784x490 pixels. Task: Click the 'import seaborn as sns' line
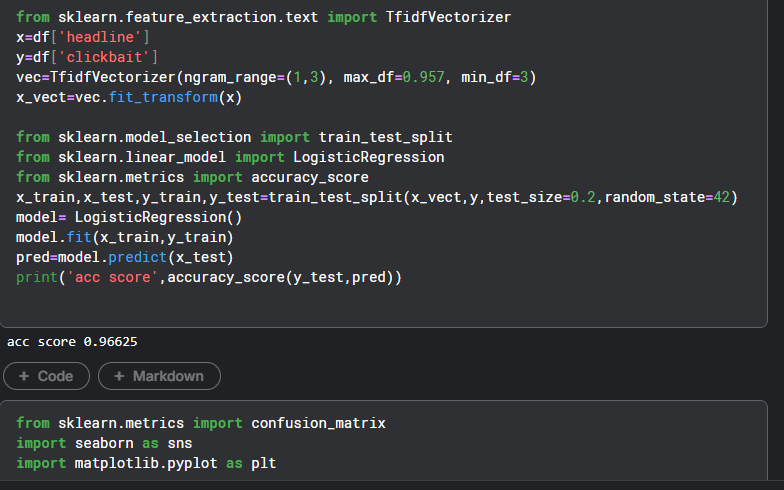point(104,443)
